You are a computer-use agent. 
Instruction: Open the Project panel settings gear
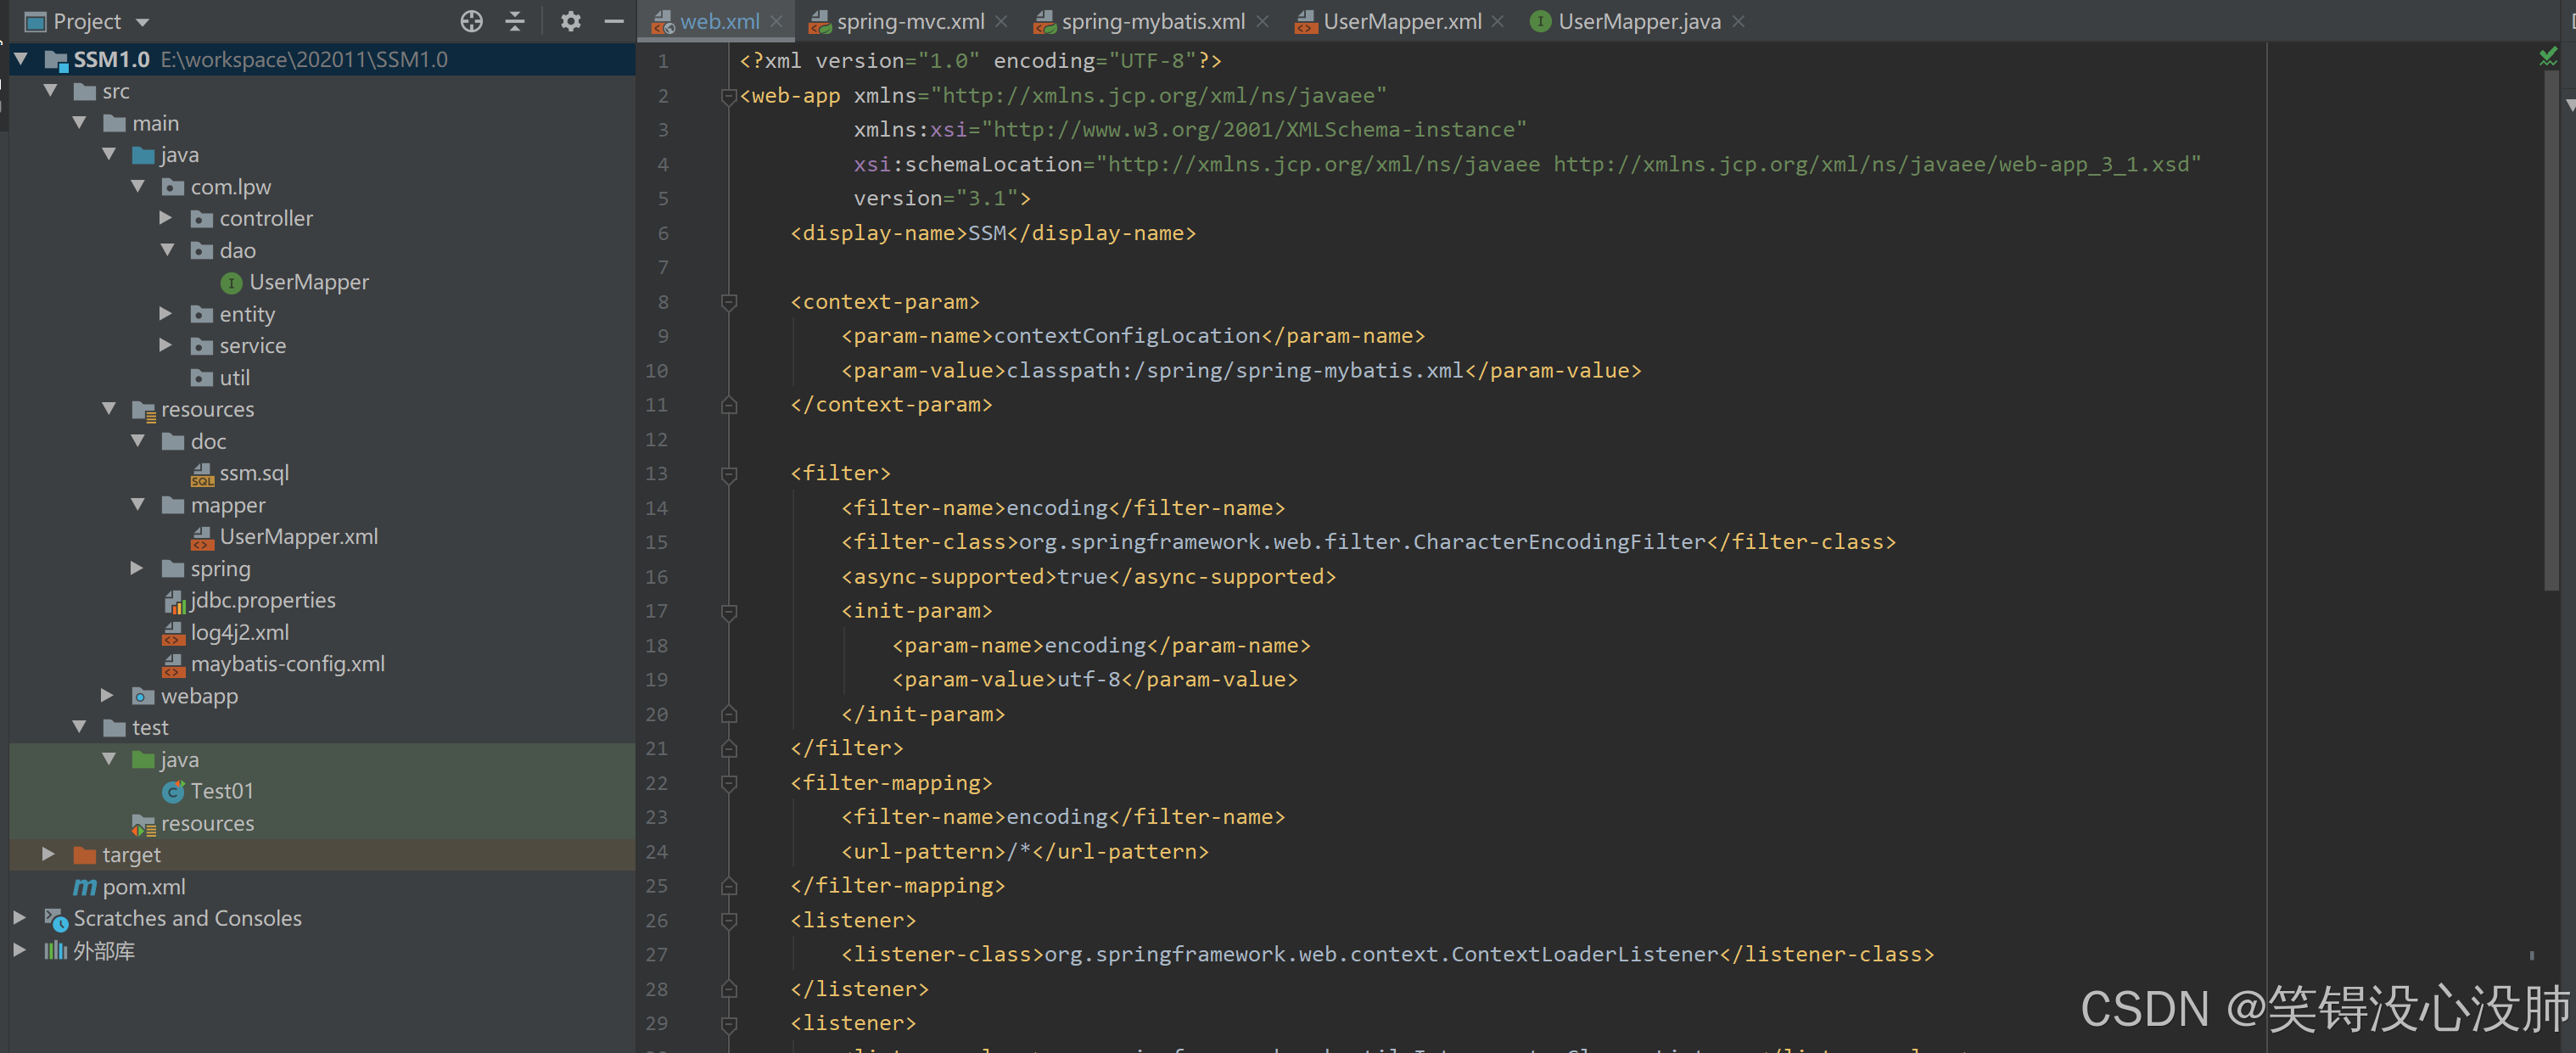(x=570, y=21)
